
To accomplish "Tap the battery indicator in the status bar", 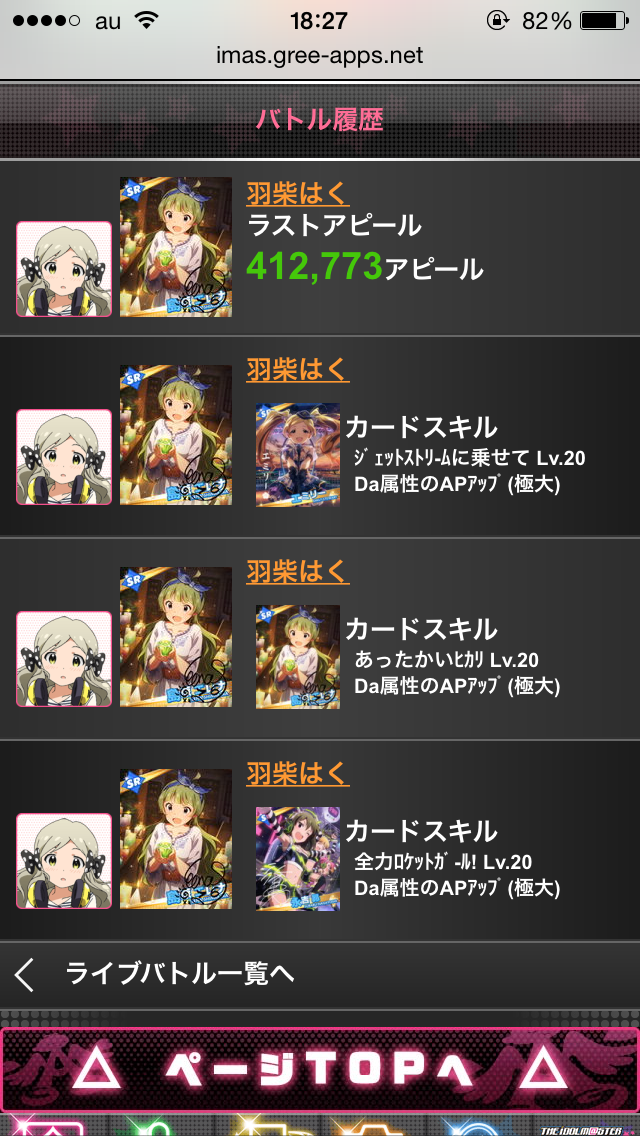I will (604, 21).
